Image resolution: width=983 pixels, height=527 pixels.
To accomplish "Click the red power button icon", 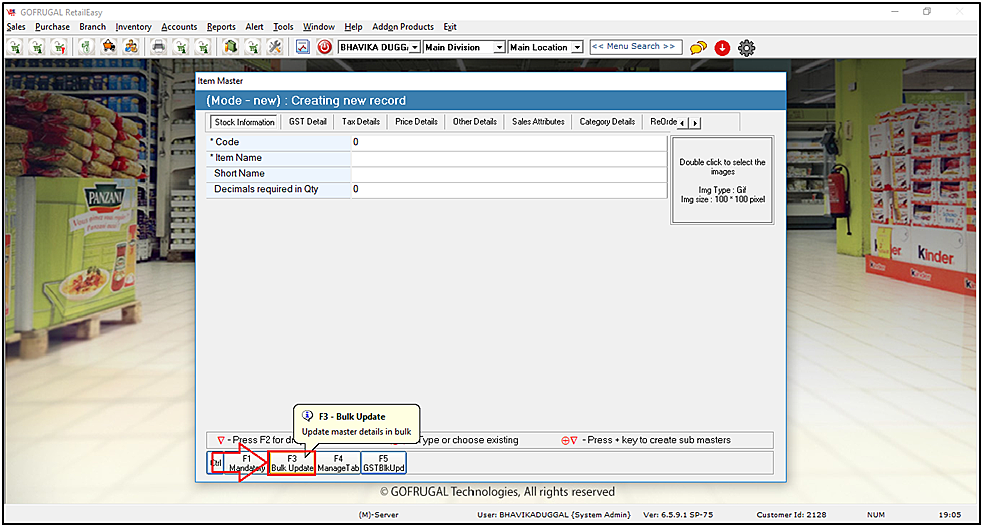I will coord(324,47).
